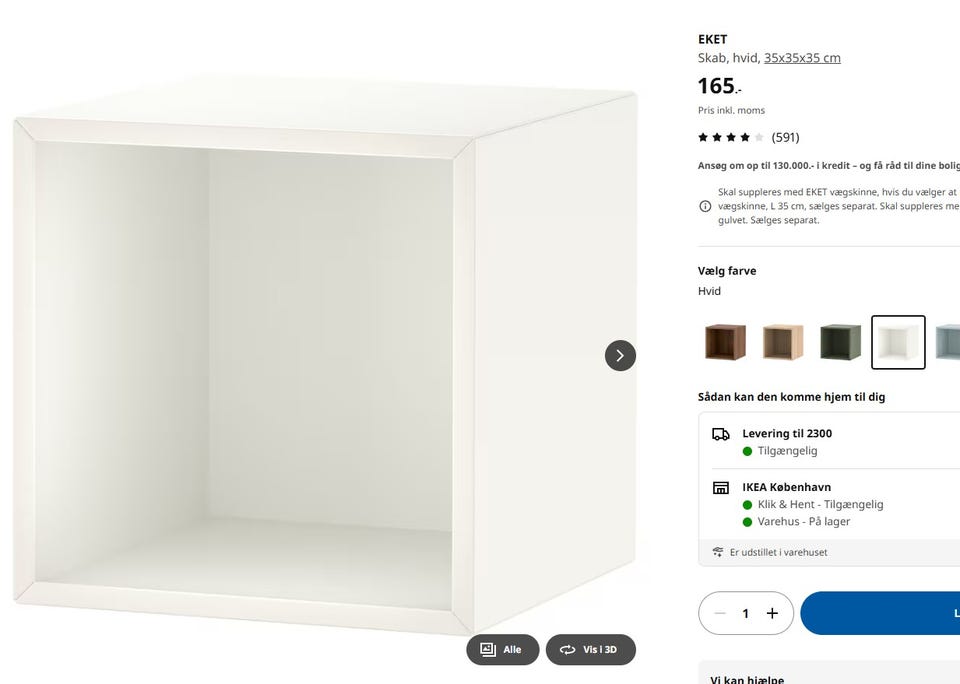Decrease quantity with the minus button
The width and height of the screenshot is (960, 684).
click(720, 613)
